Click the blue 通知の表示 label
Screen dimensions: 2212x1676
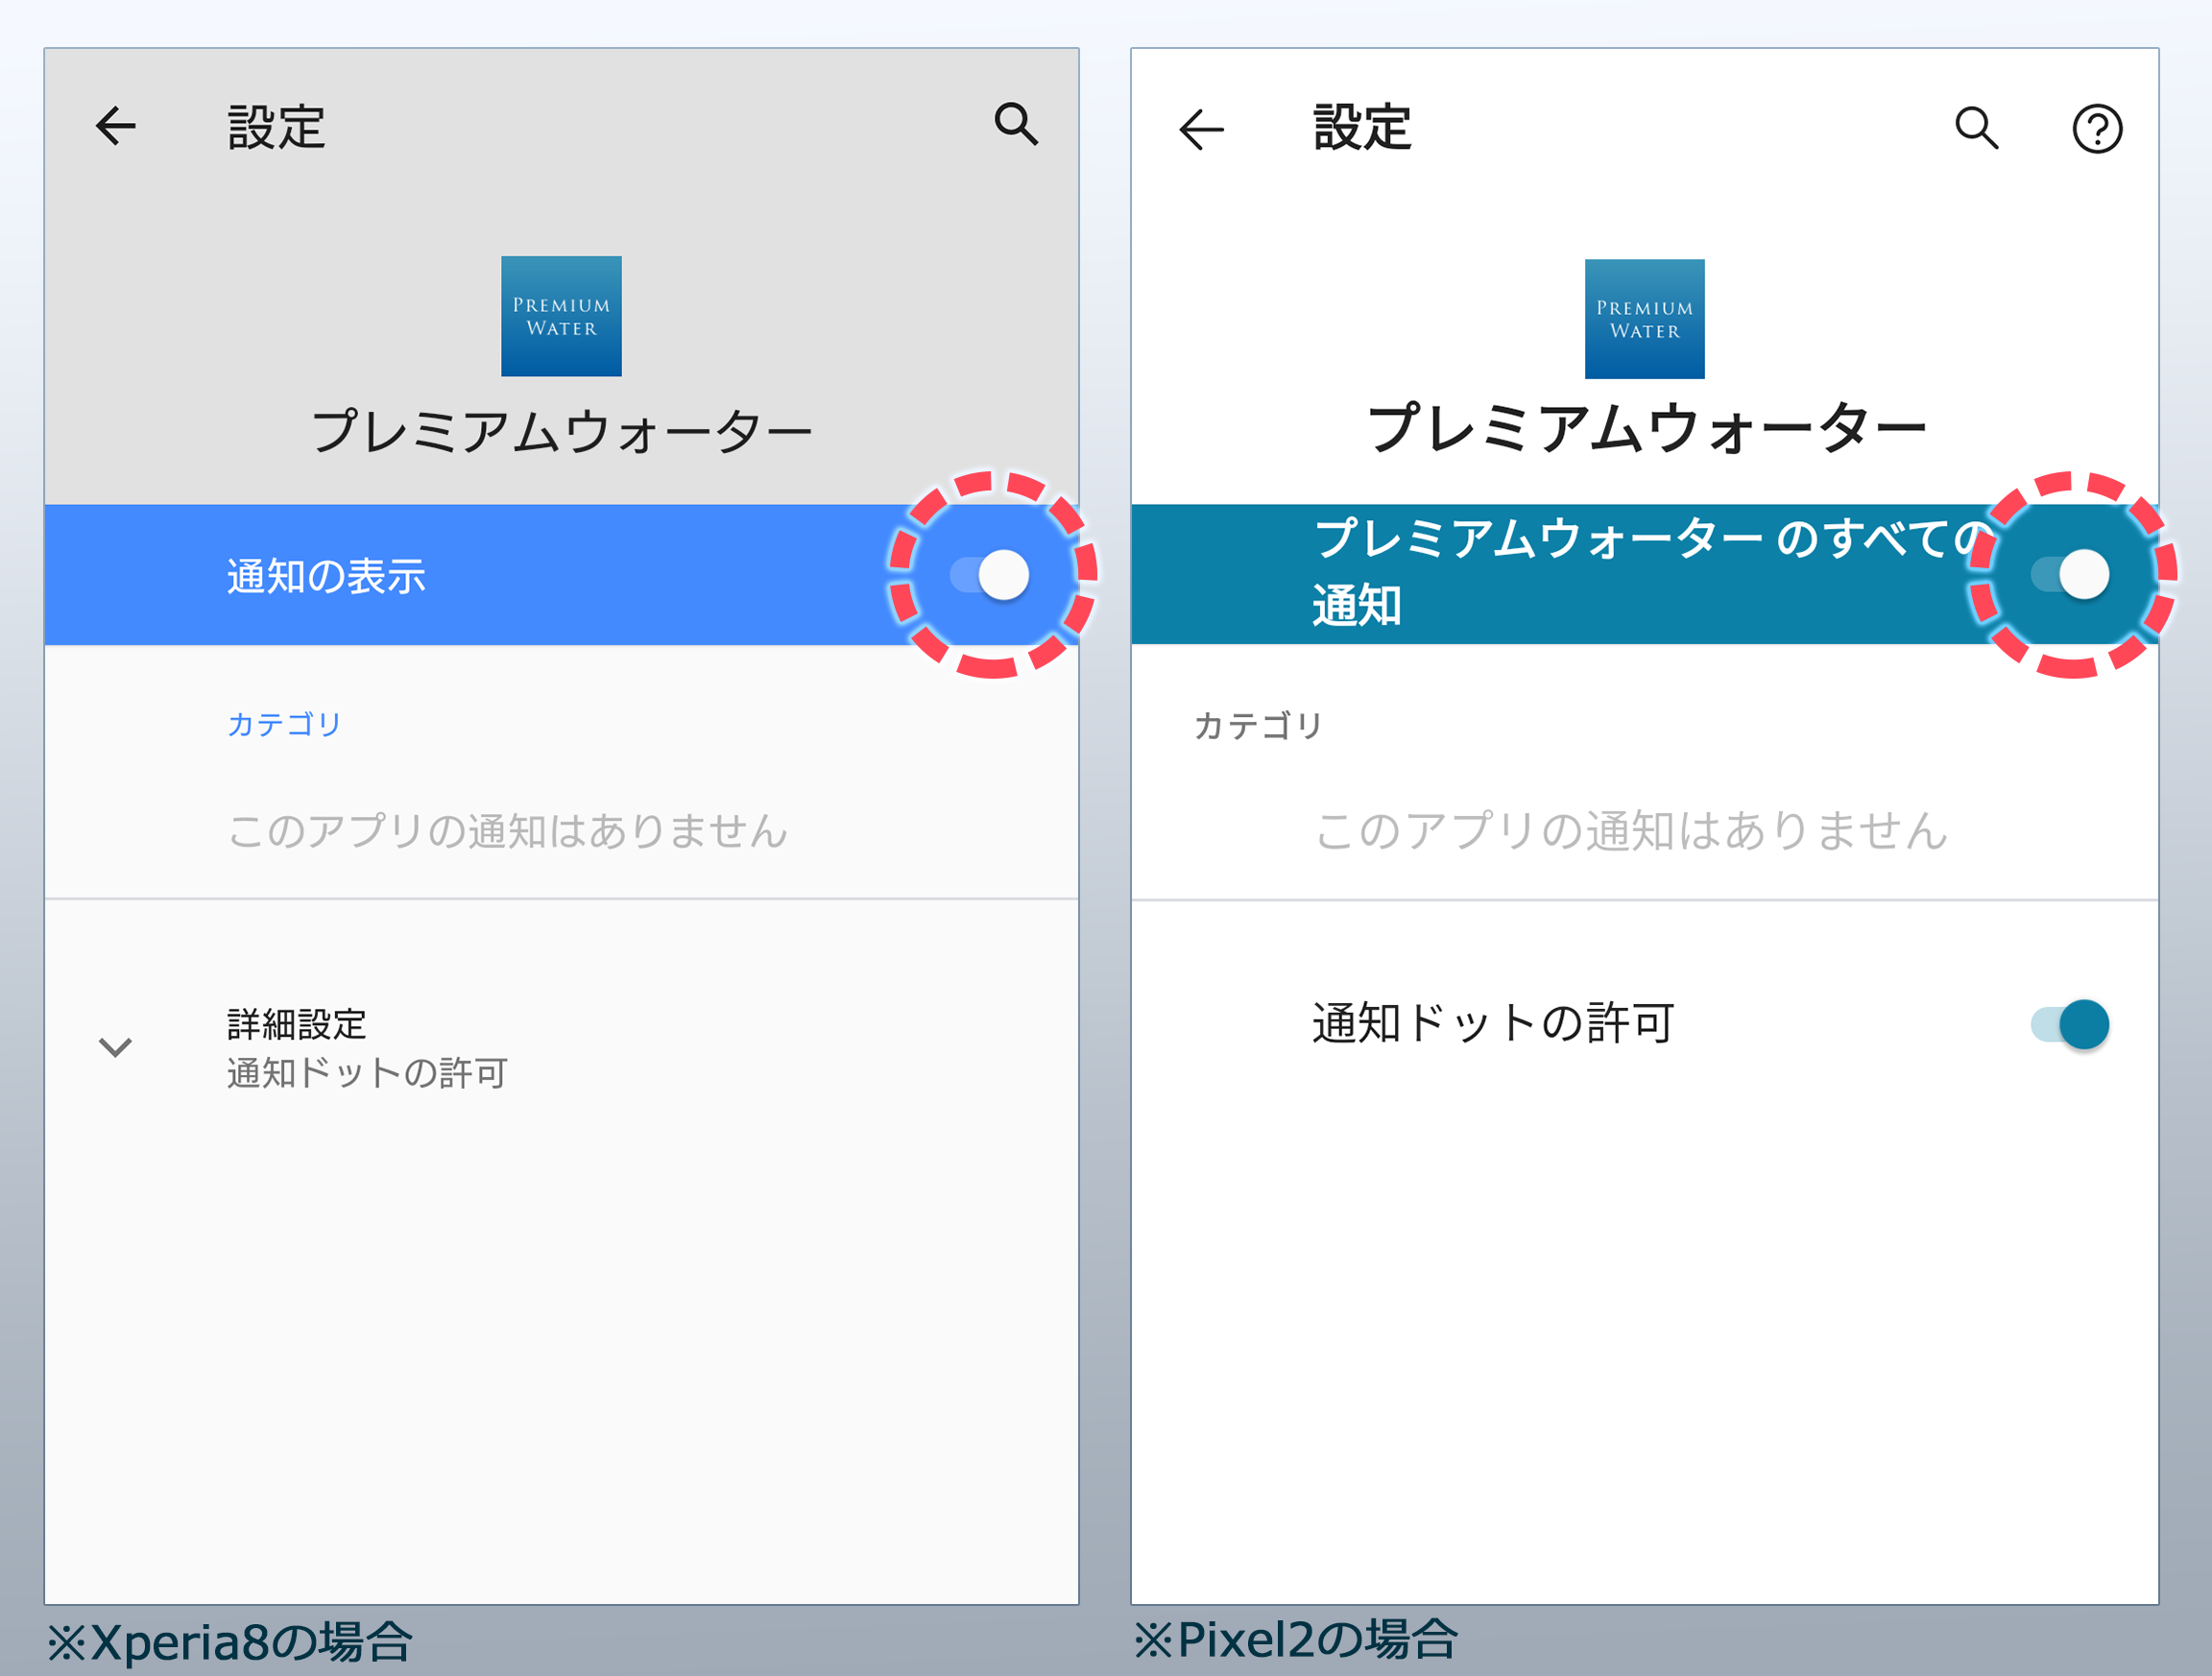326,577
